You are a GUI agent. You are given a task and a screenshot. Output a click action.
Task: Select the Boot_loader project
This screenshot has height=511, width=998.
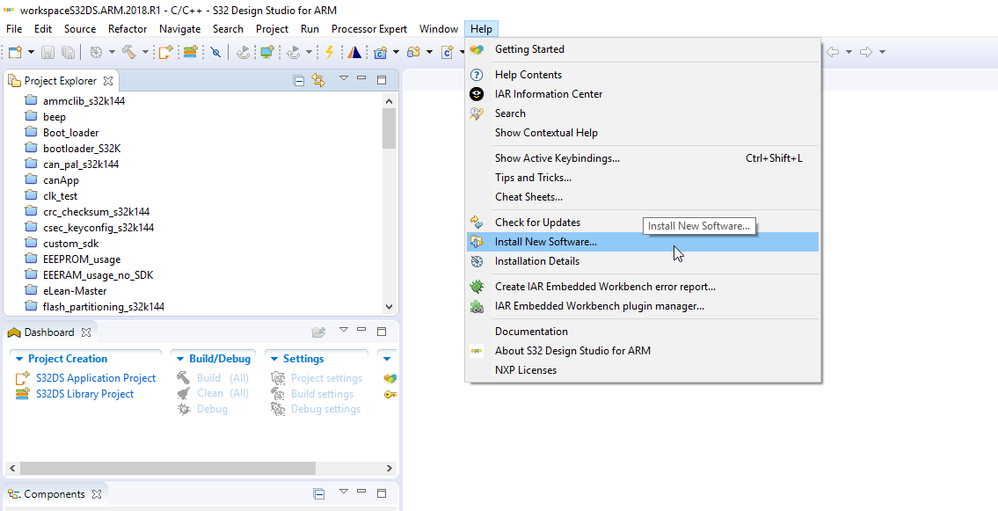point(71,132)
